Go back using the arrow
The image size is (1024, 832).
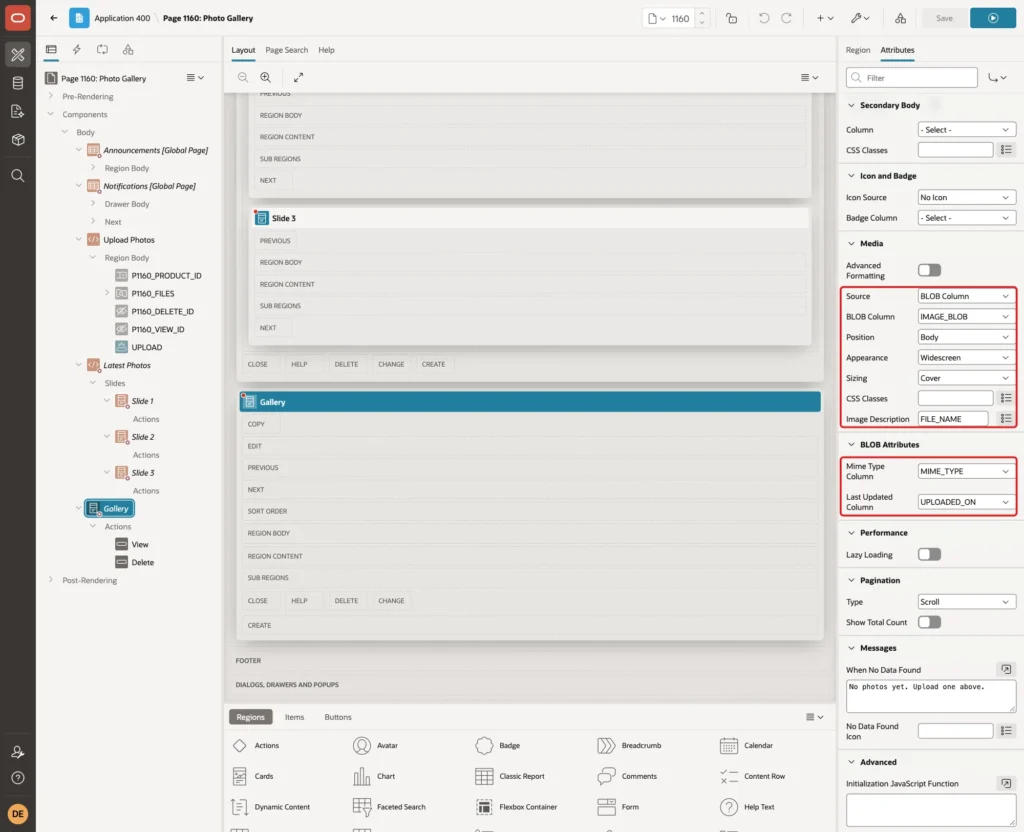coord(54,18)
